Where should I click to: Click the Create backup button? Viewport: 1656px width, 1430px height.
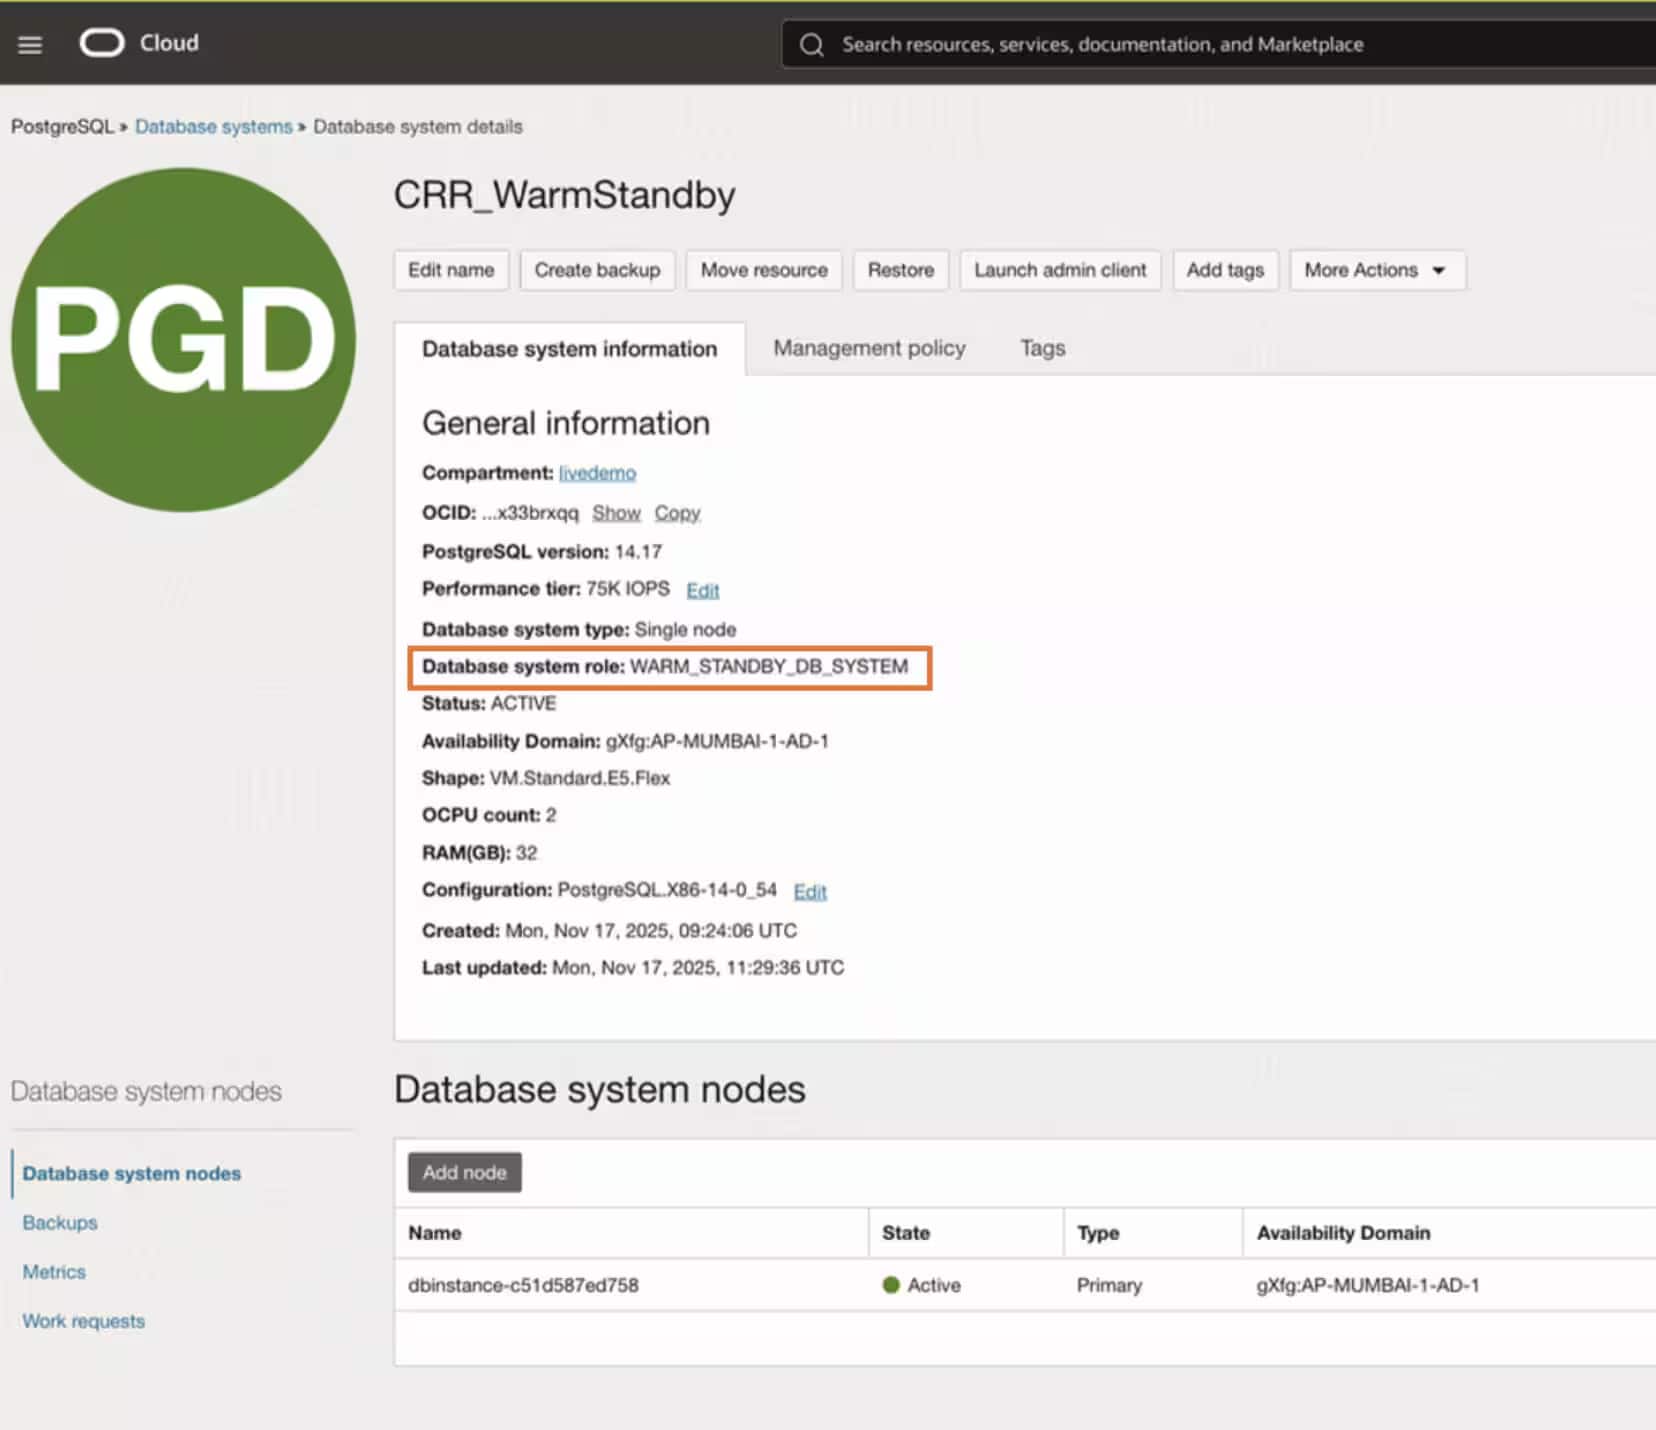(597, 270)
